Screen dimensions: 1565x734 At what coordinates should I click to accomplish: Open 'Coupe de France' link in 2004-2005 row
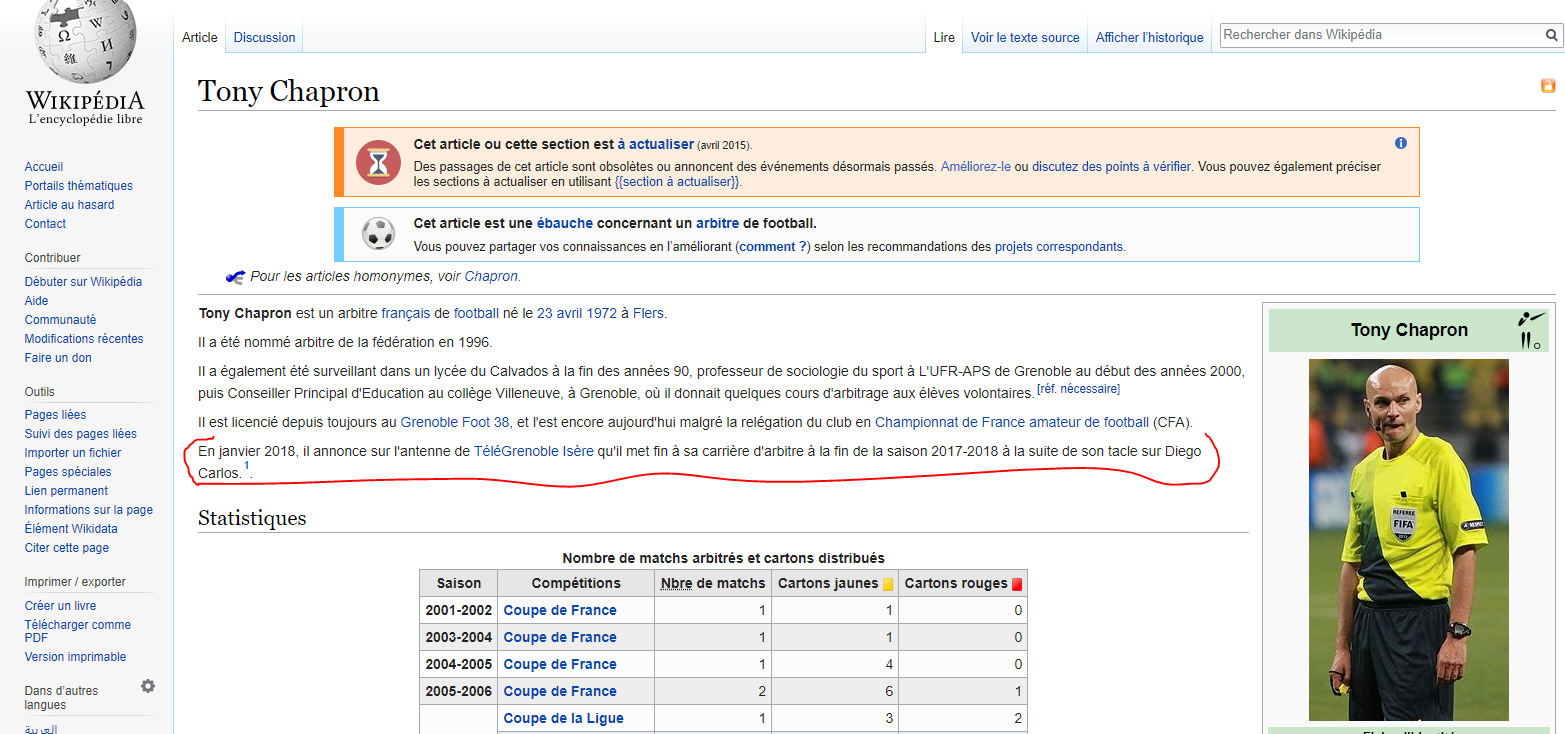coord(560,664)
